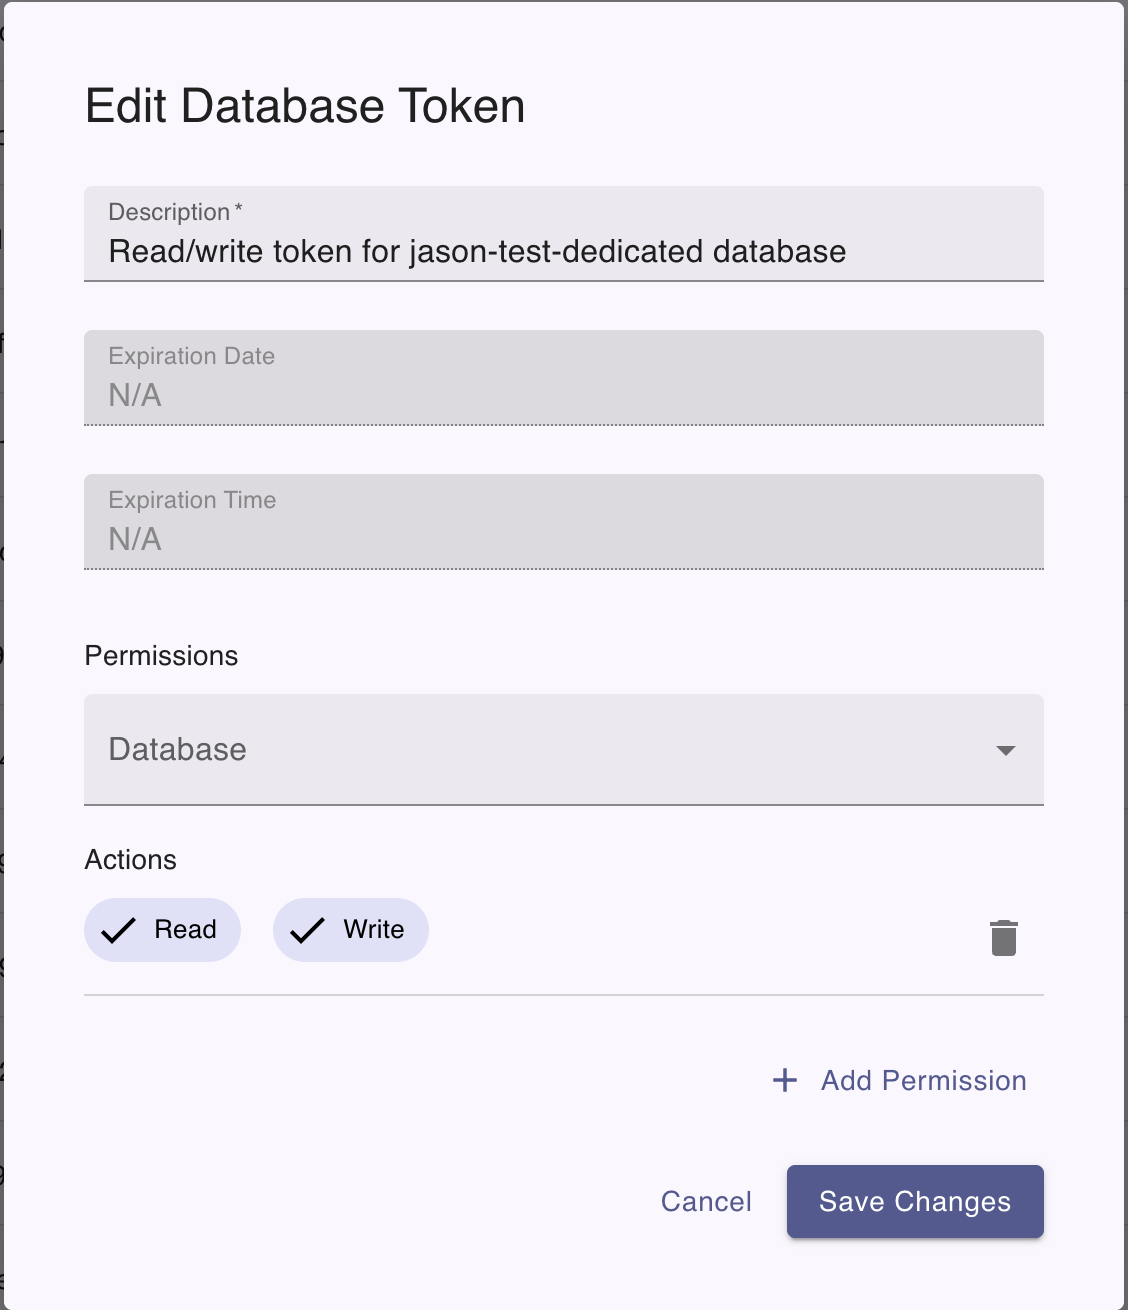Select the Permissions section heading
1128x1310 pixels.
(161, 655)
